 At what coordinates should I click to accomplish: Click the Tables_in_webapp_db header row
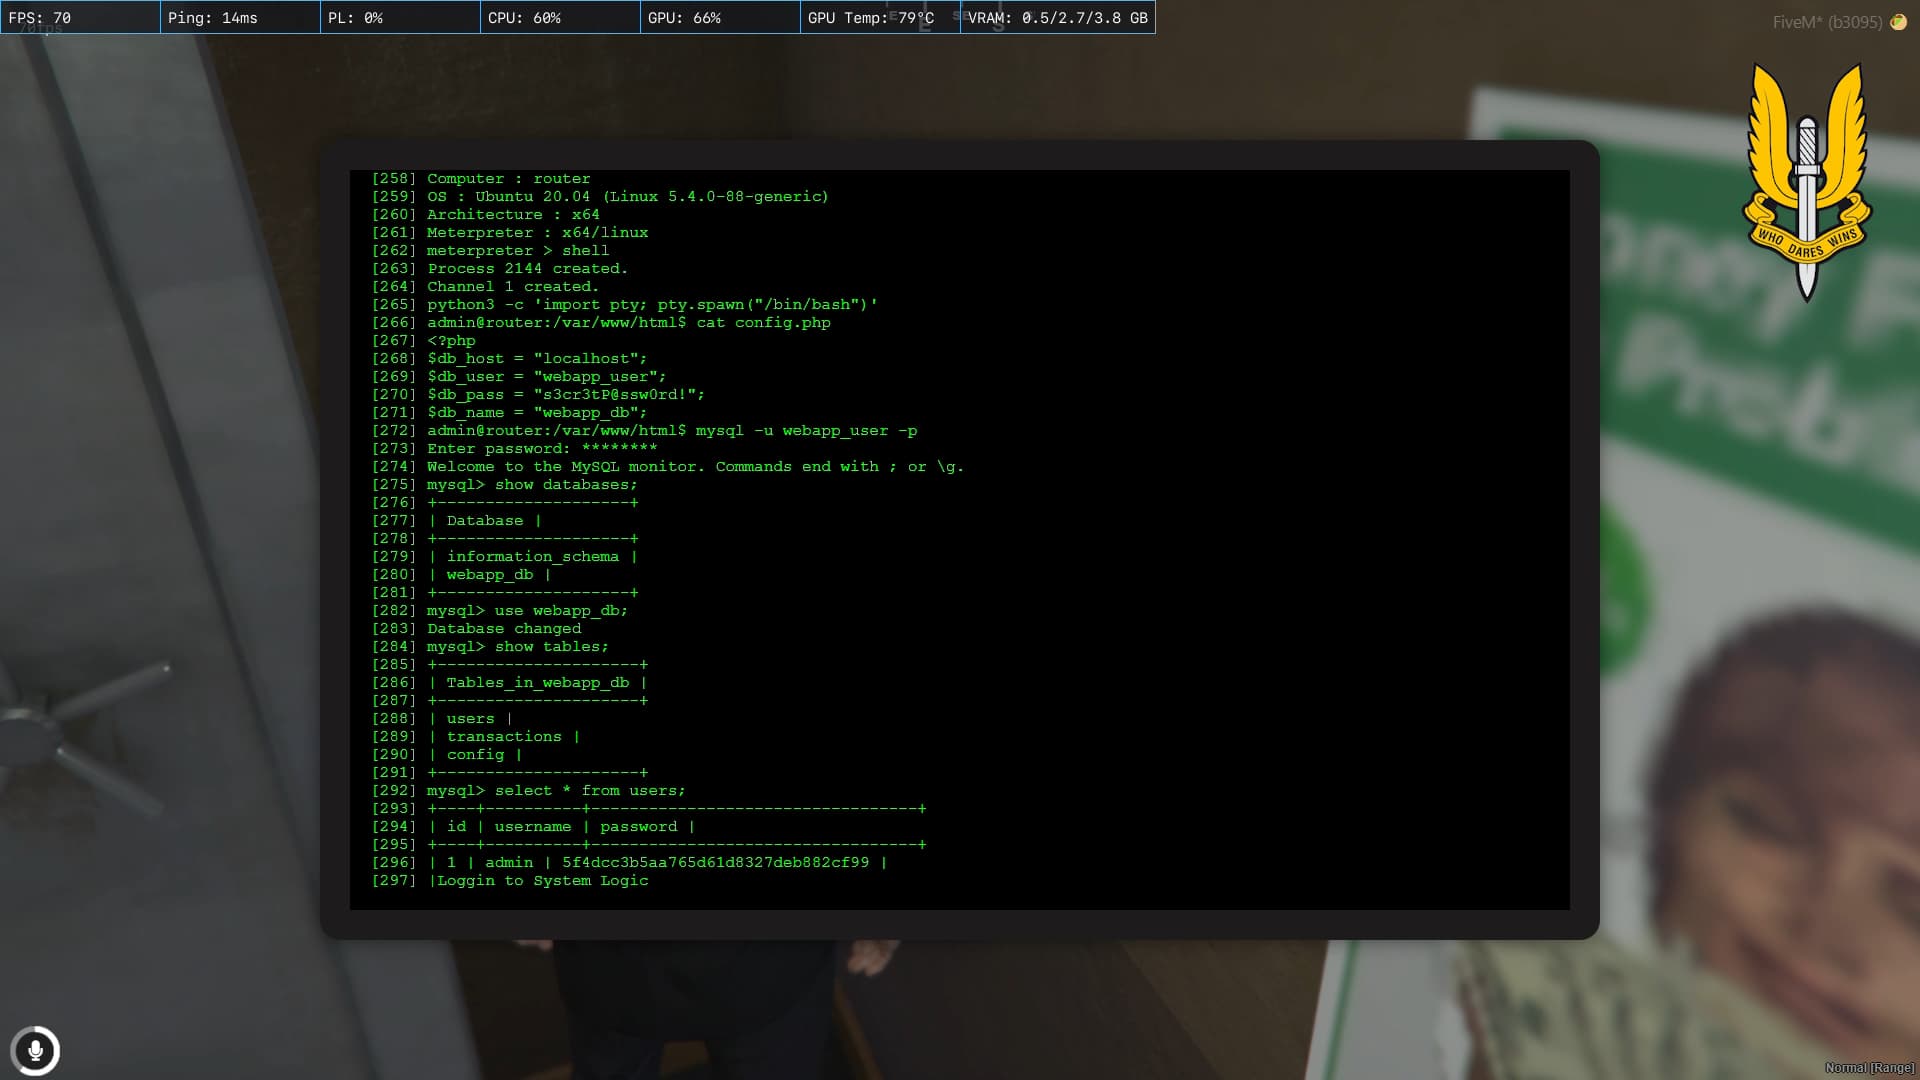[x=509, y=683]
